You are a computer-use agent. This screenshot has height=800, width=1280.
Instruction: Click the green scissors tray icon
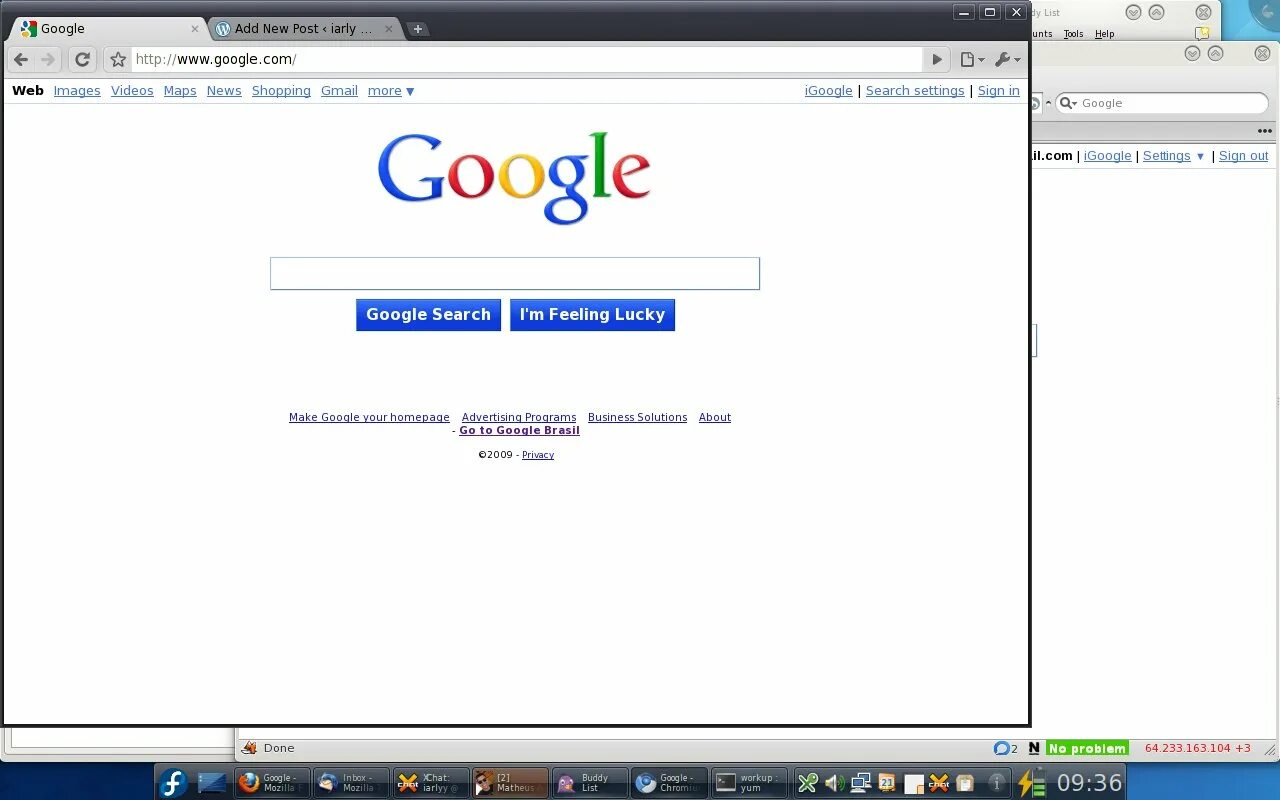(x=808, y=783)
